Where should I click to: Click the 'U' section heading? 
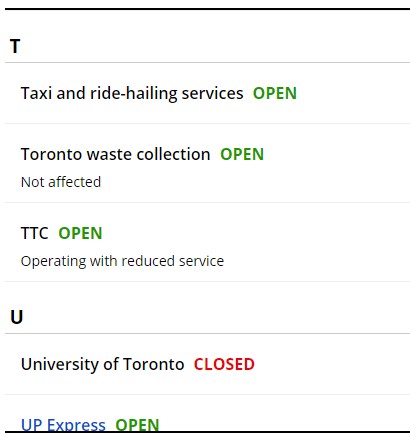pos(16,317)
